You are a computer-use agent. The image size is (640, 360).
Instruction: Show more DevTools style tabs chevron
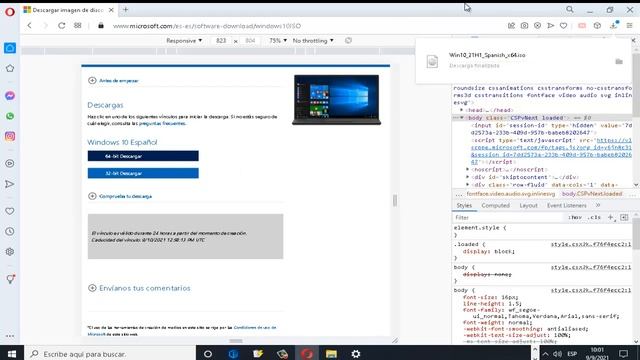[598, 205]
